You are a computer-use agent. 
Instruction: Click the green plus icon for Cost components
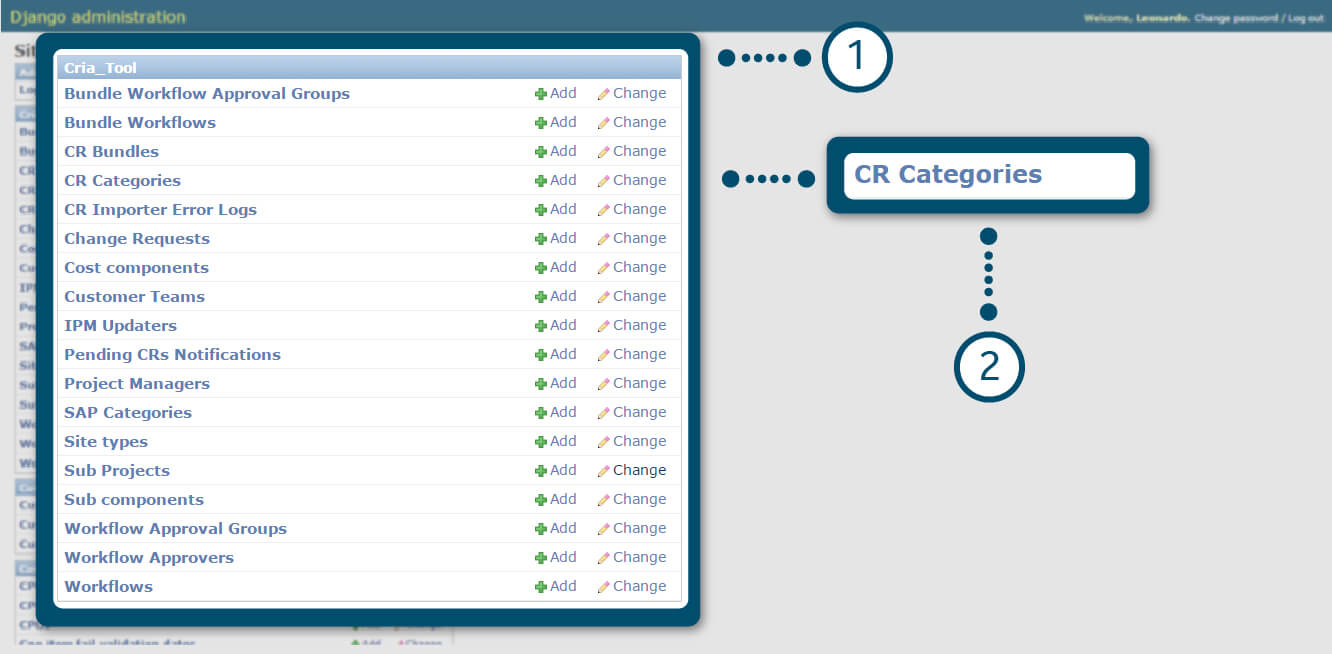pos(541,268)
